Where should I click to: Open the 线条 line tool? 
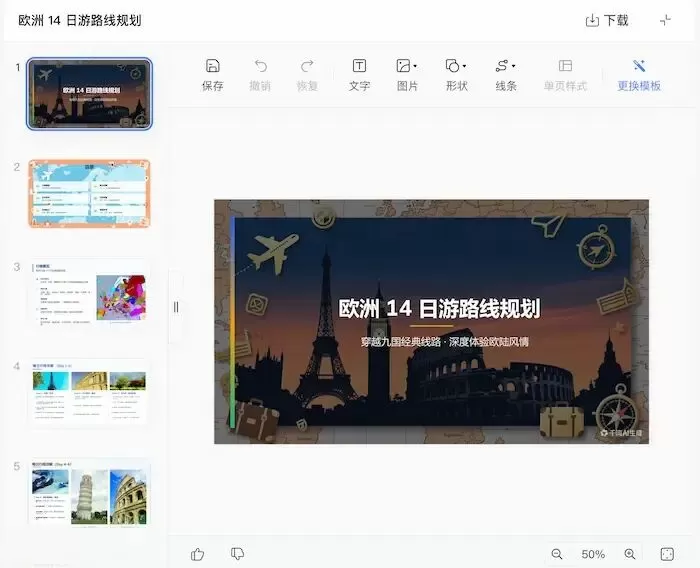(502, 66)
